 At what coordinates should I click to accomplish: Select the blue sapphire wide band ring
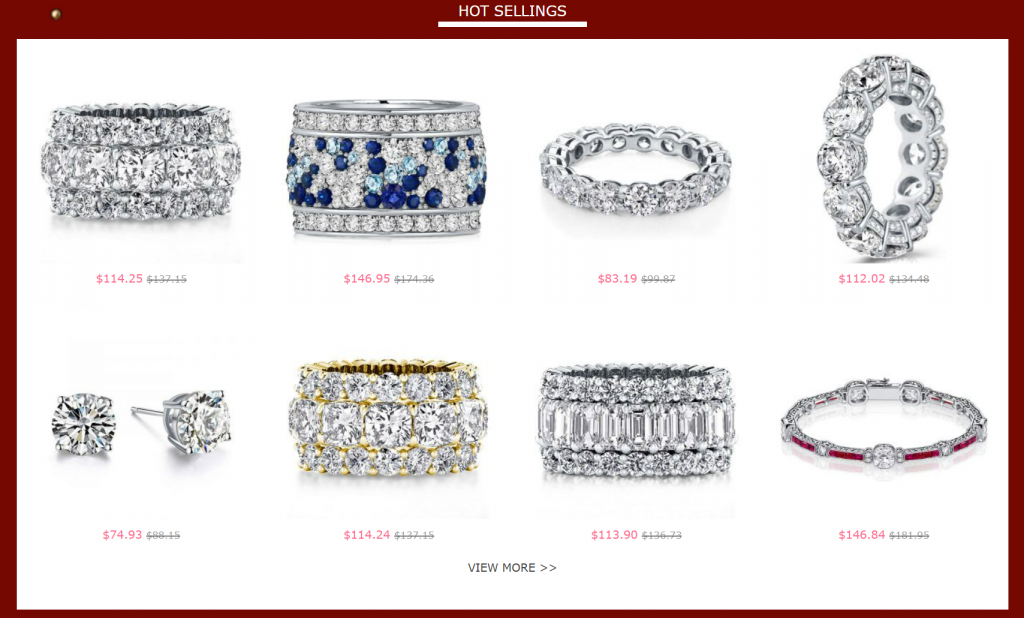(388, 169)
